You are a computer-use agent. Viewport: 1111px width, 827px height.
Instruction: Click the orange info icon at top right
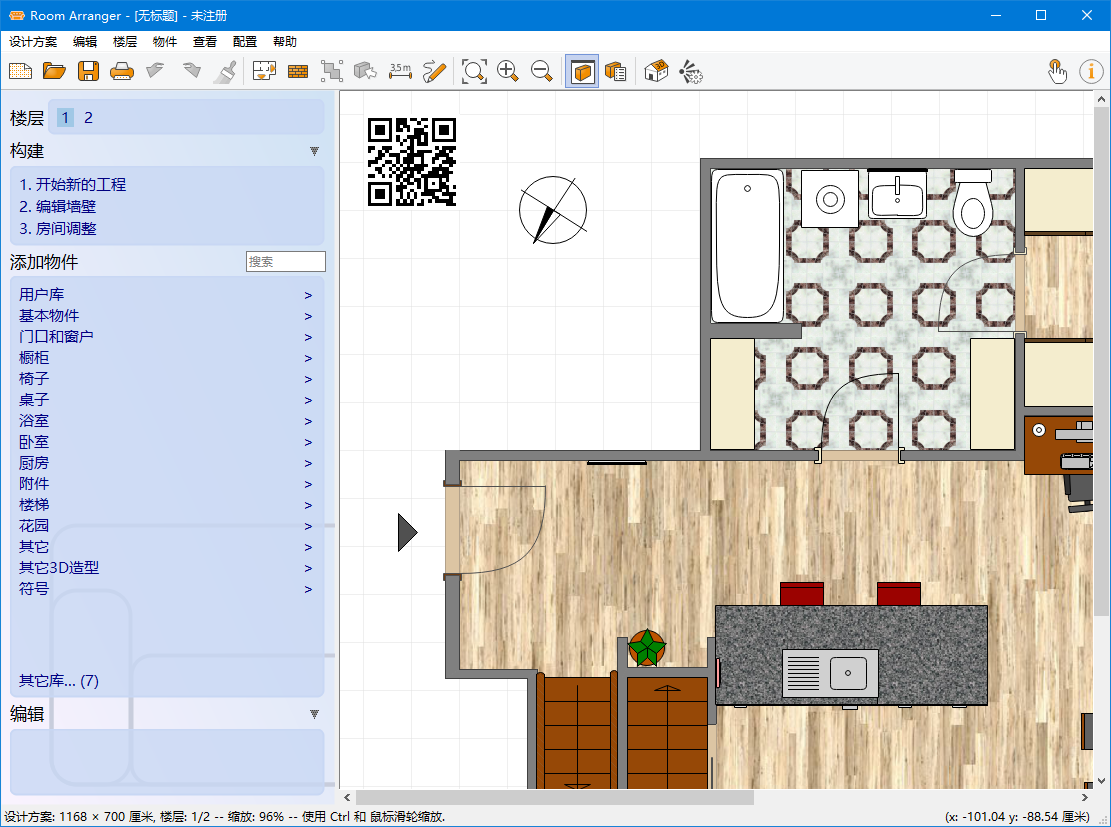coord(1091,71)
